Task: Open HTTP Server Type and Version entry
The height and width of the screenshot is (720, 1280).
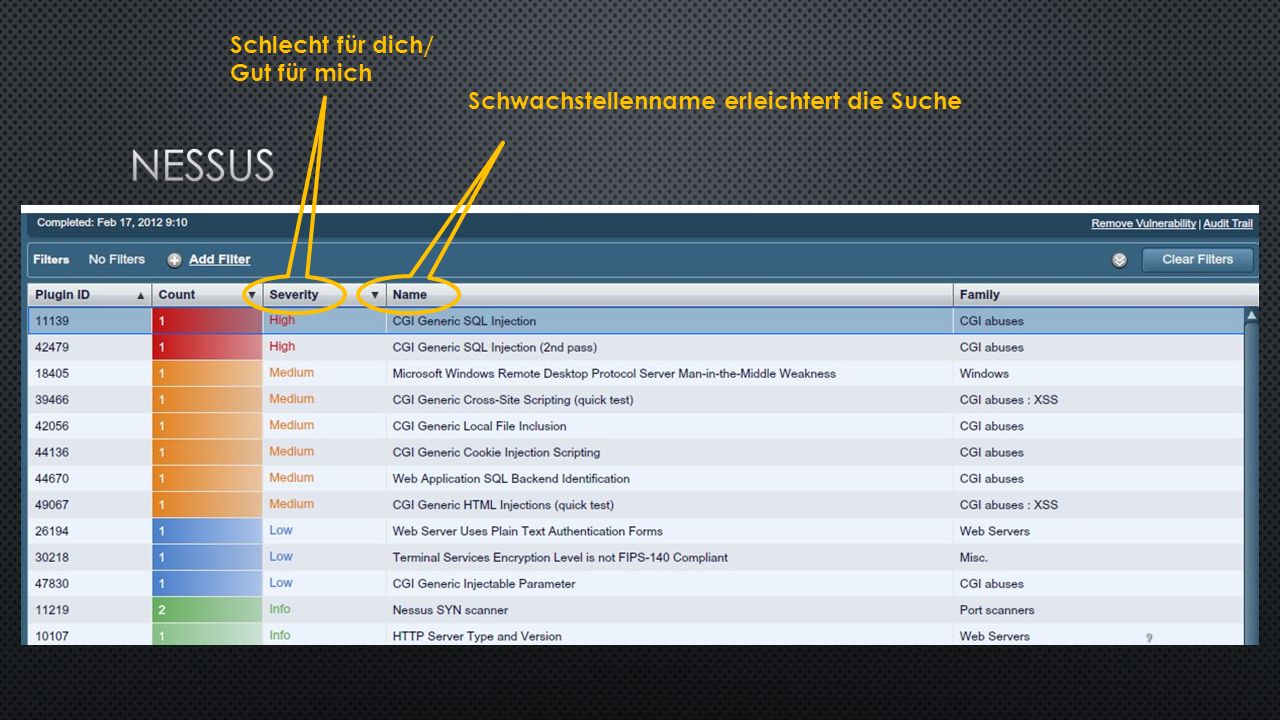Action: (x=477, y=636)
